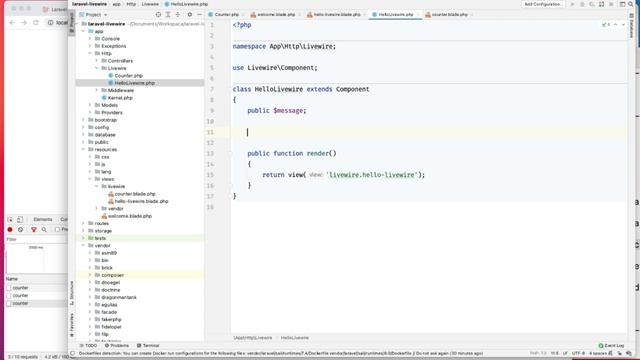
Task: Open the Event Log
Action: (x=611, y=346)
